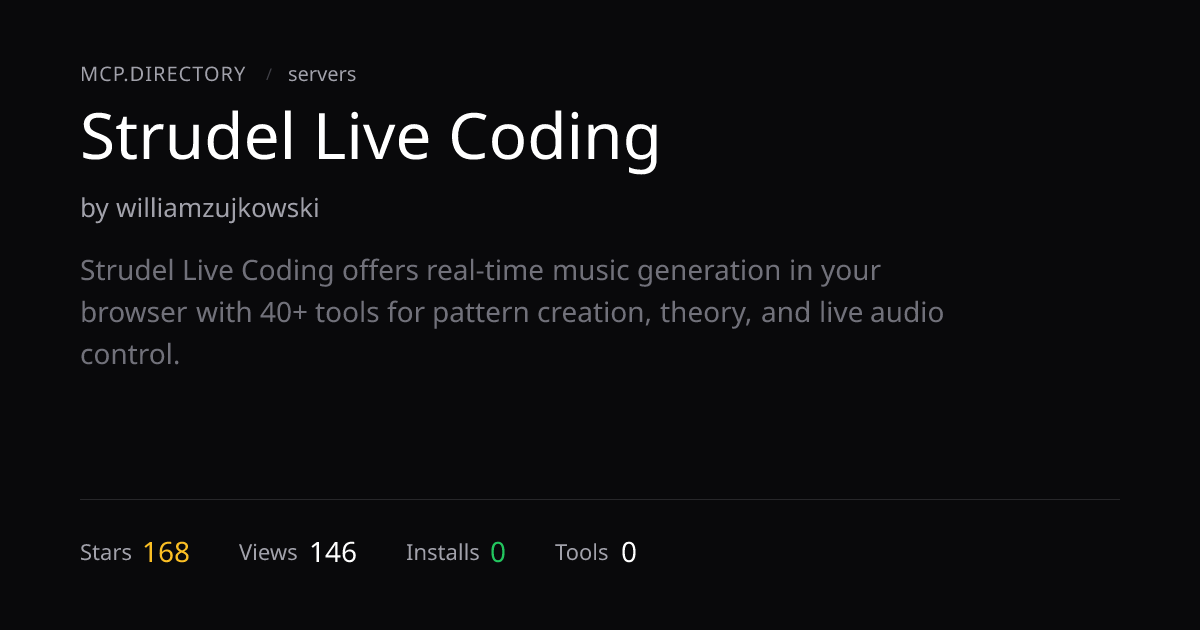Select the Installs label
Screen dimensions: 1200x630
click(443, 552)
